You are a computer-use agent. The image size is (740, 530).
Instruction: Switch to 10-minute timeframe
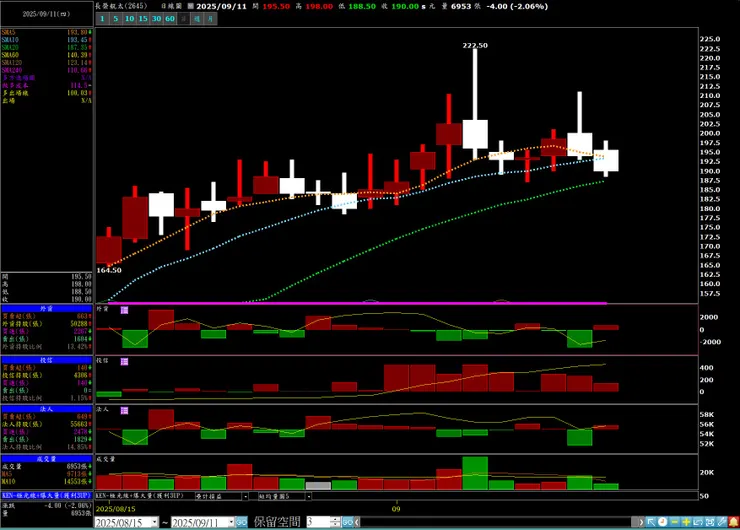click(129, 19)
